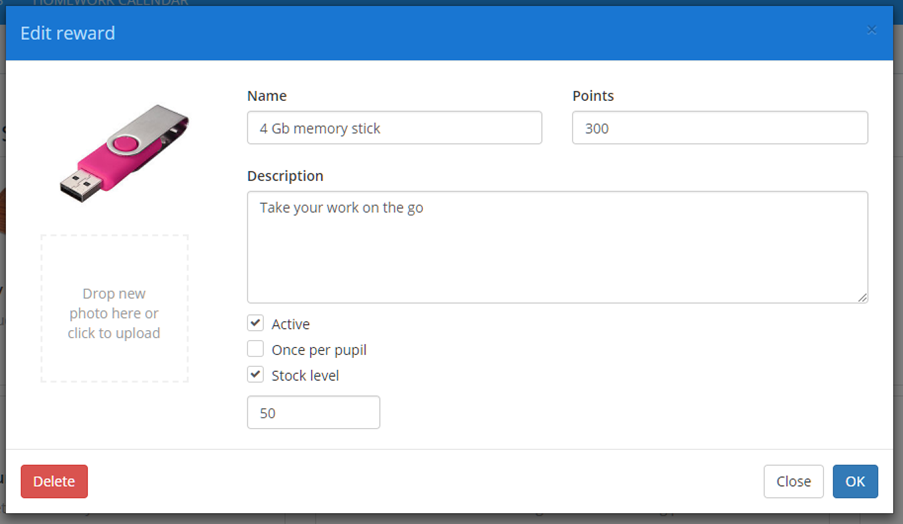Click the stock quantity field showing 50
This screenshot has height=524, width=903.
pyautogui.click(x=313, y=413)
